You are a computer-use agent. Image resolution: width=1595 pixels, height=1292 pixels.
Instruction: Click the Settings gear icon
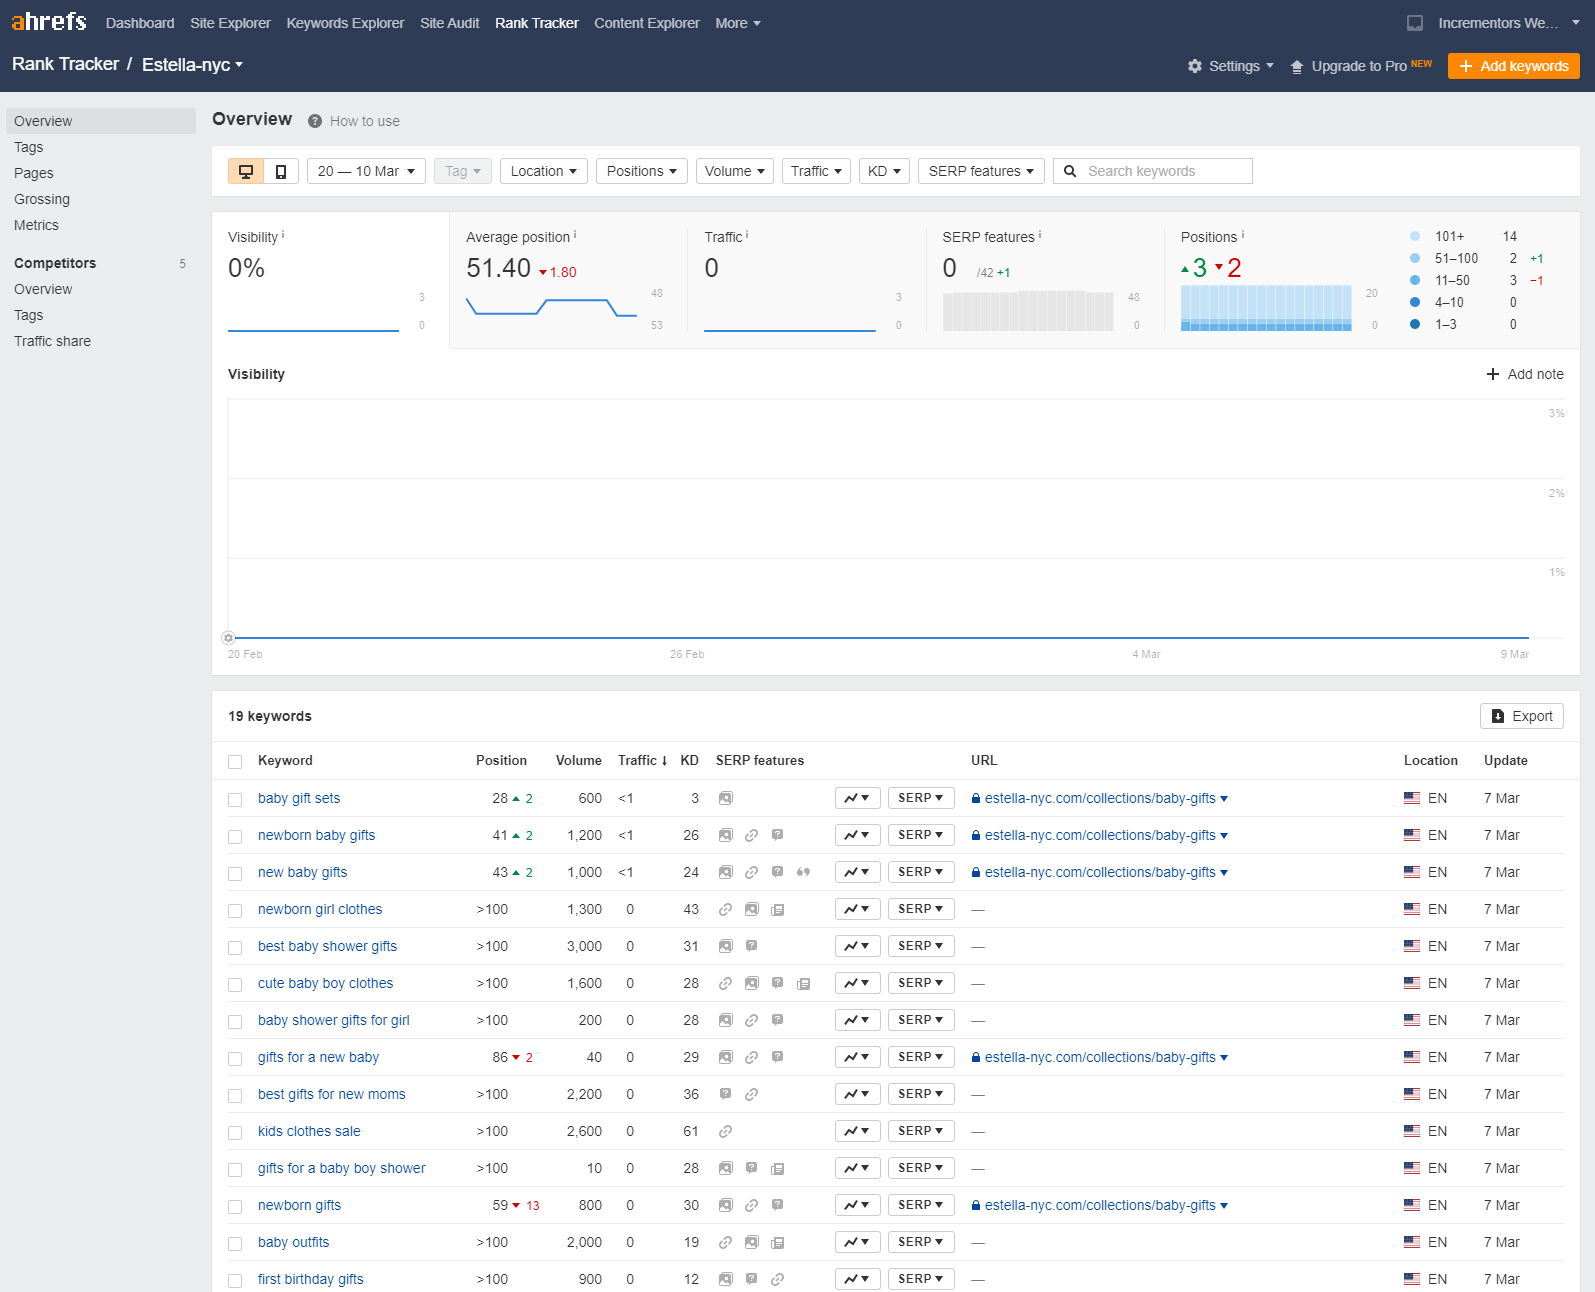pyautogui.click(x=1195, y=66)
